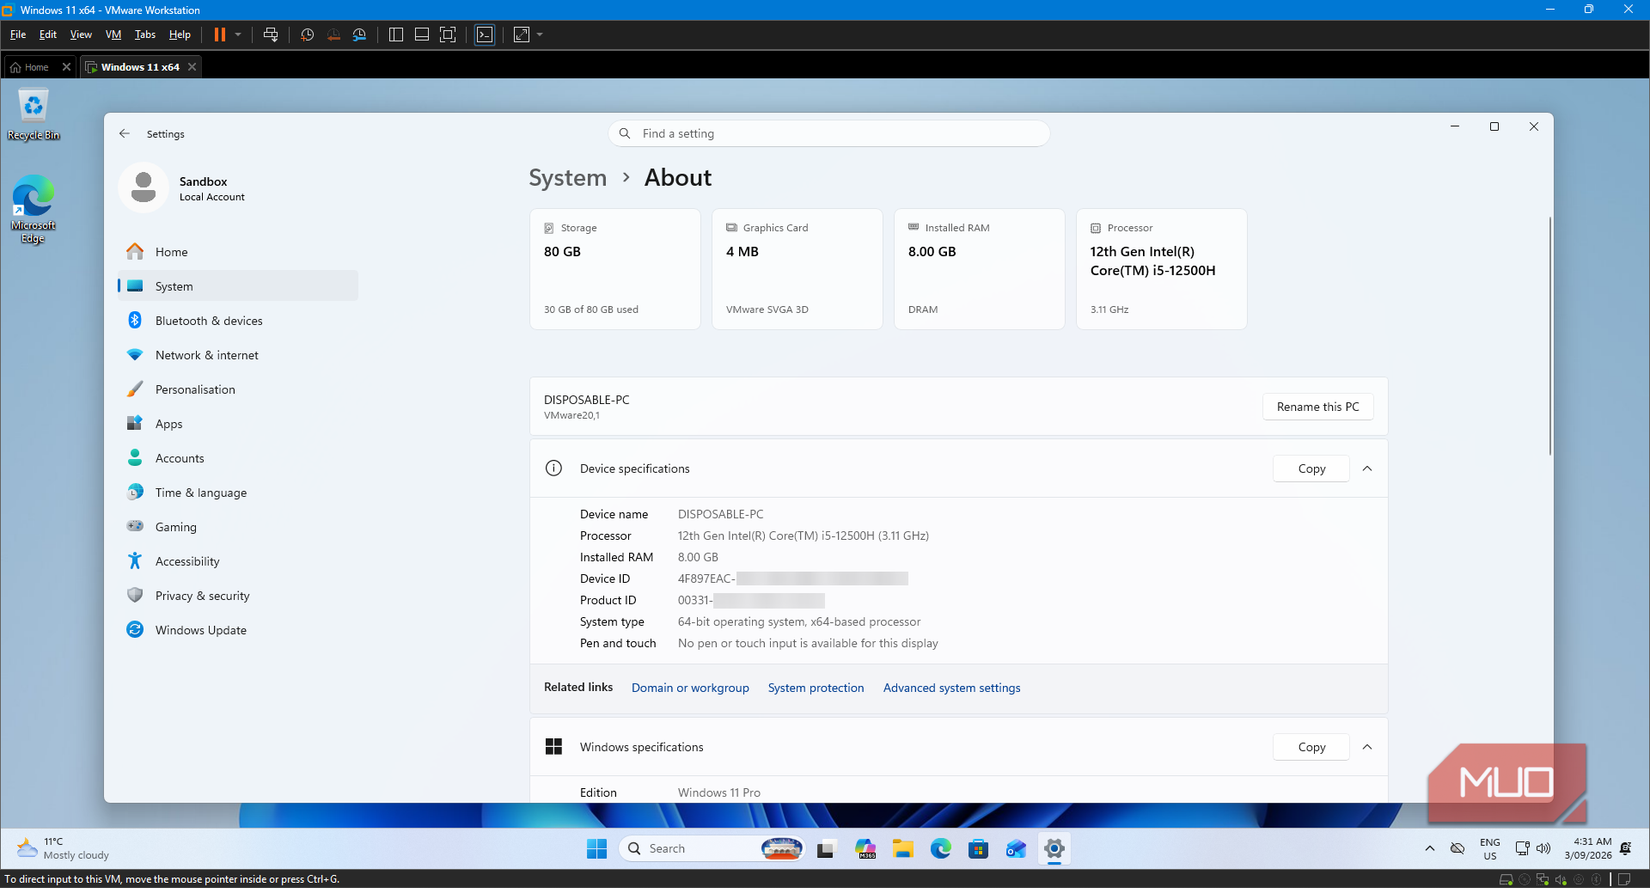Open Privacy & security settings
Screen dimensions: 1650x888
tap(238, 596)
